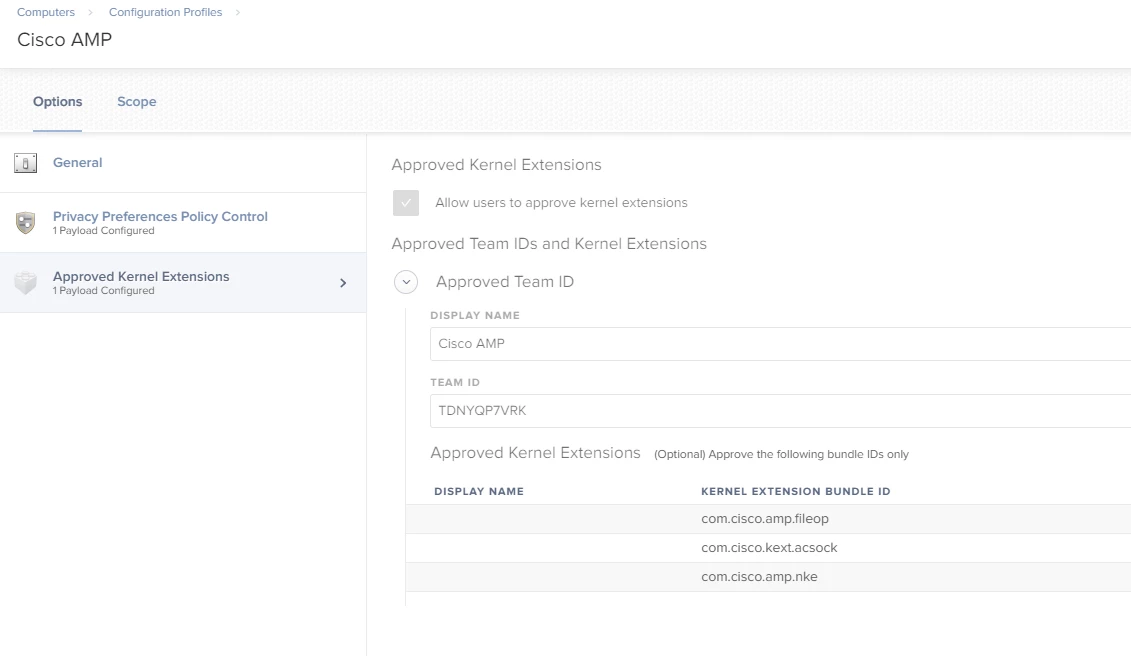Collapse the Approved Team ID section
The image size is (1131, 656).
[x=406, y=282]
